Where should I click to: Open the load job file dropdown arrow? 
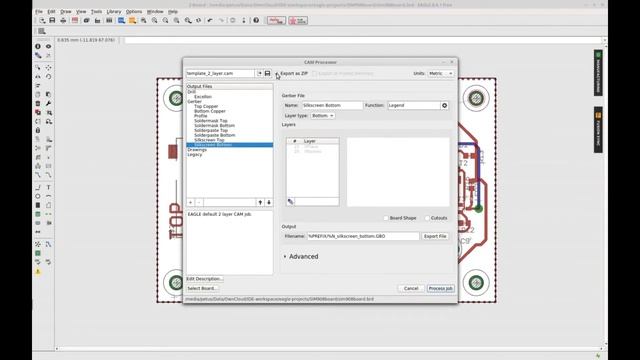tap(259, 73)
